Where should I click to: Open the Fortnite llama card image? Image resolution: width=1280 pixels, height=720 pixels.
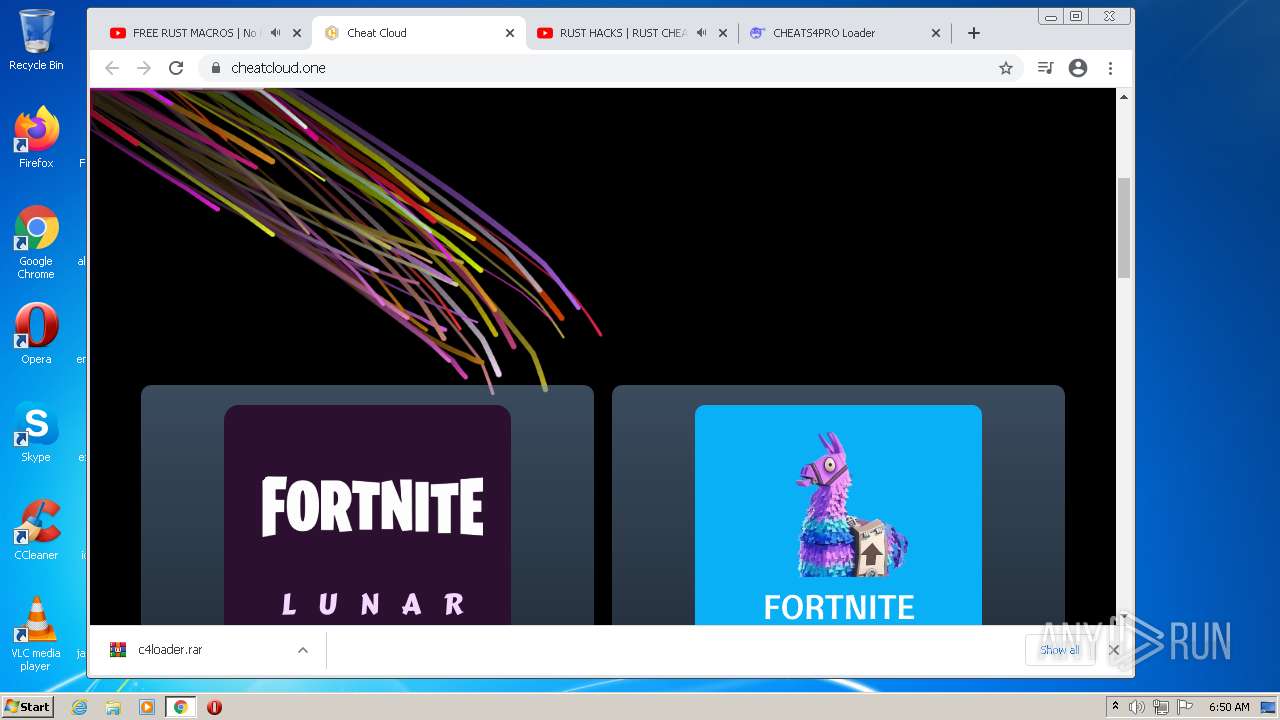pos(838,515)
